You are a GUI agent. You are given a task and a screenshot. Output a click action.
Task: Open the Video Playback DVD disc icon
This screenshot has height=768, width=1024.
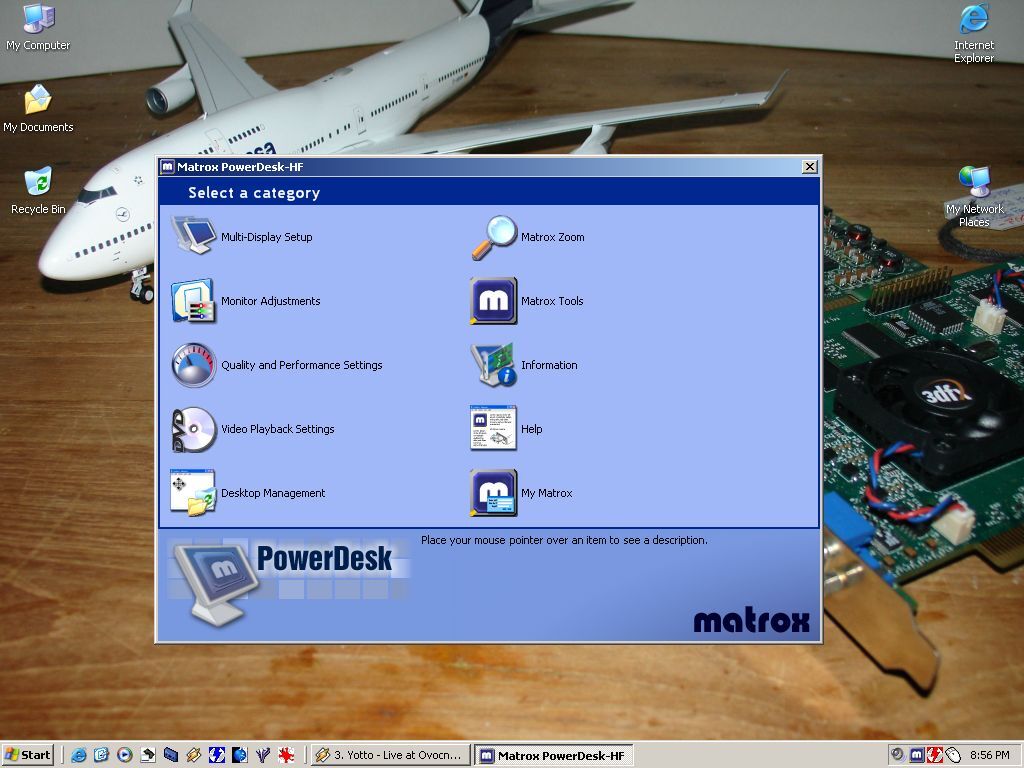click(x=193, y=429)
